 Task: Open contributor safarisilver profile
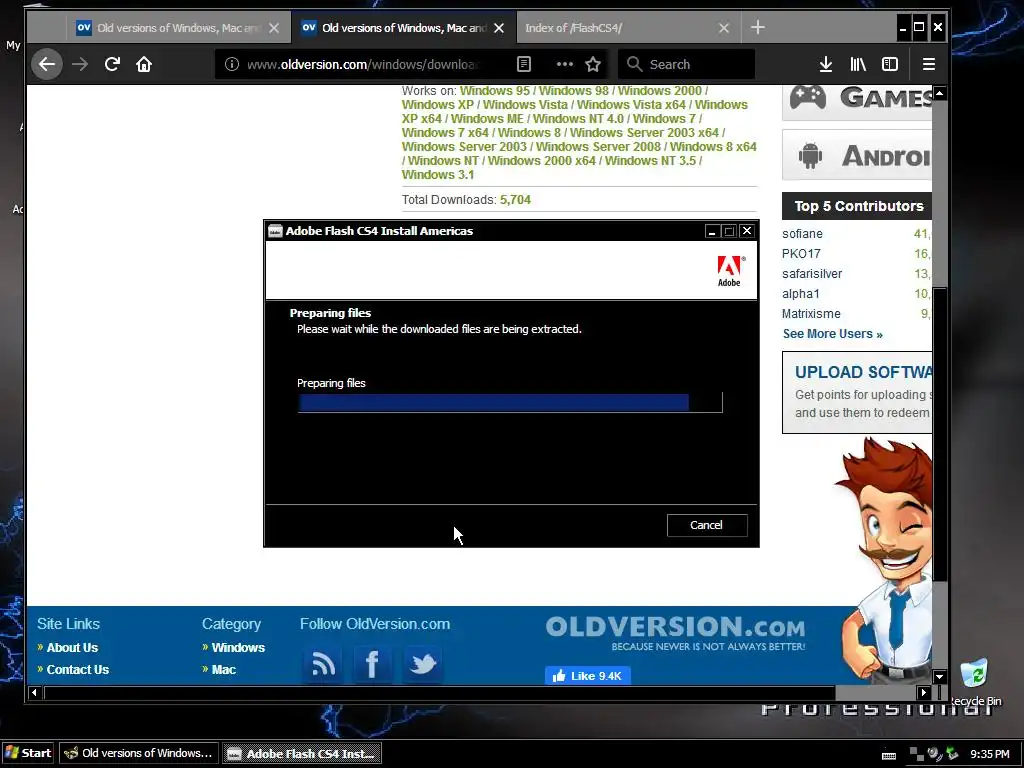812,274
